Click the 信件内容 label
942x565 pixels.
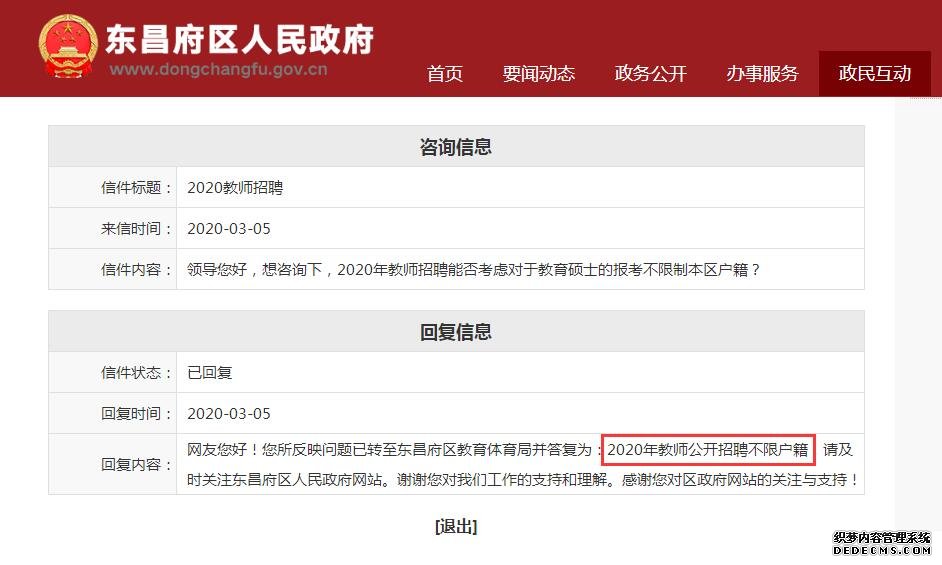click(136, 269)
